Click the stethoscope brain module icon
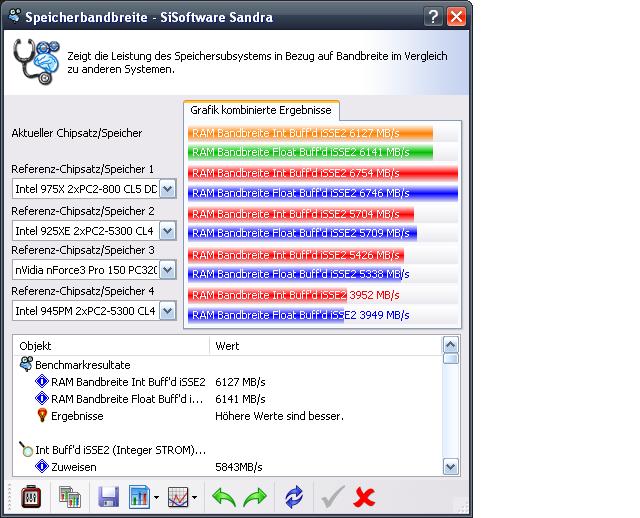Image resolution: width=640 pixels, height=518 pixels. pyautogui.click(x=36, y=62)
